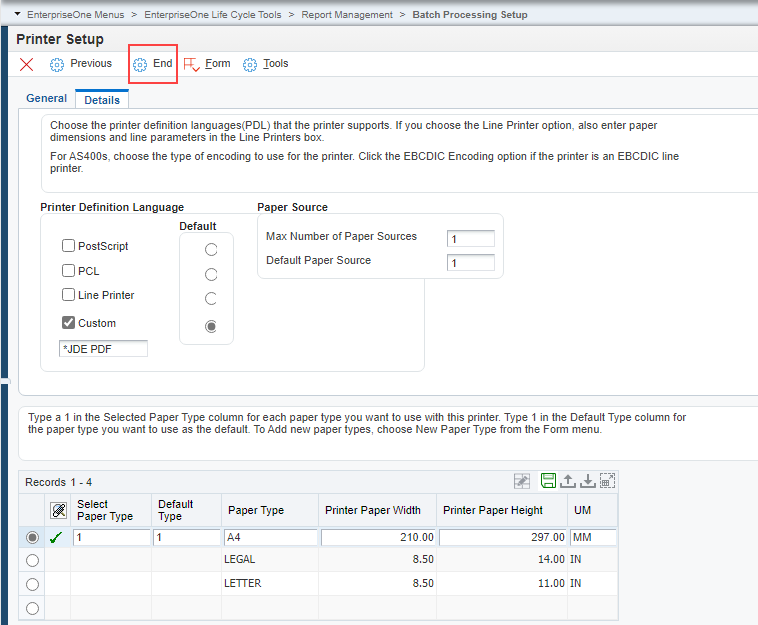
Task: Edit Max Number of Paper Sources field
Action: coord(470,239)
